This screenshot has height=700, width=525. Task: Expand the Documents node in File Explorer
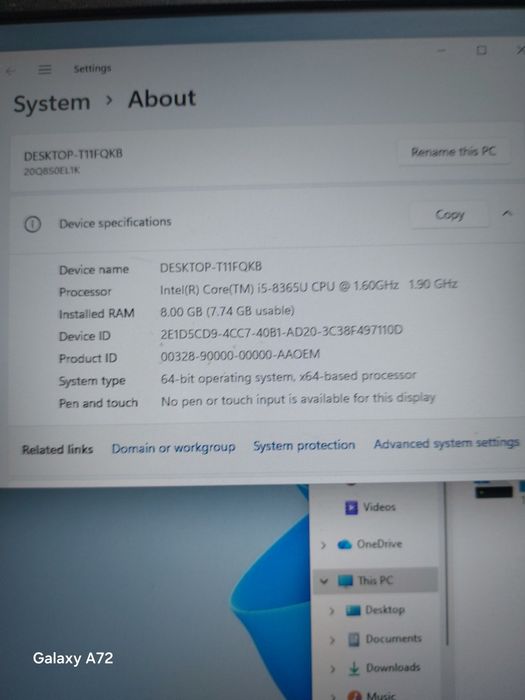click(x=332, y=640)
